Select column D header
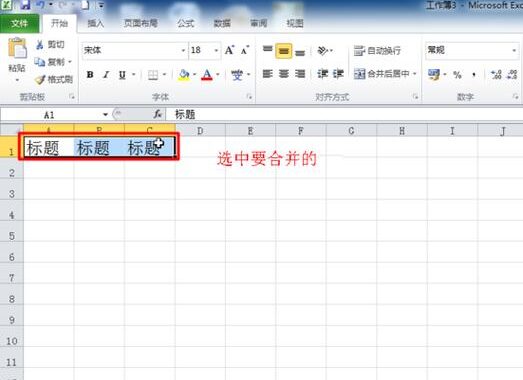 [200, 130]
